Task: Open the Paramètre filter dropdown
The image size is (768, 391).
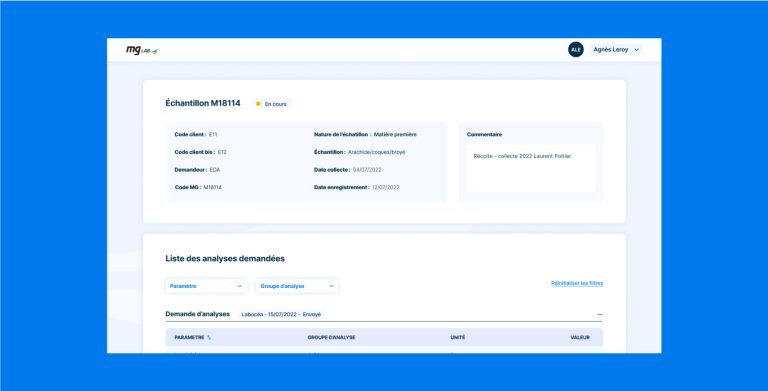Action: point(206,286)
